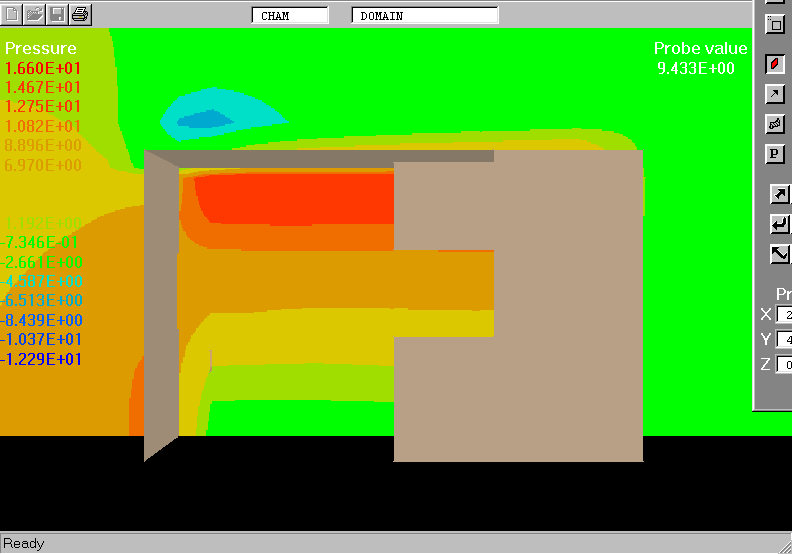The image size is (792, 554).
Task: Click the New file icon
Action: [13, 14]
